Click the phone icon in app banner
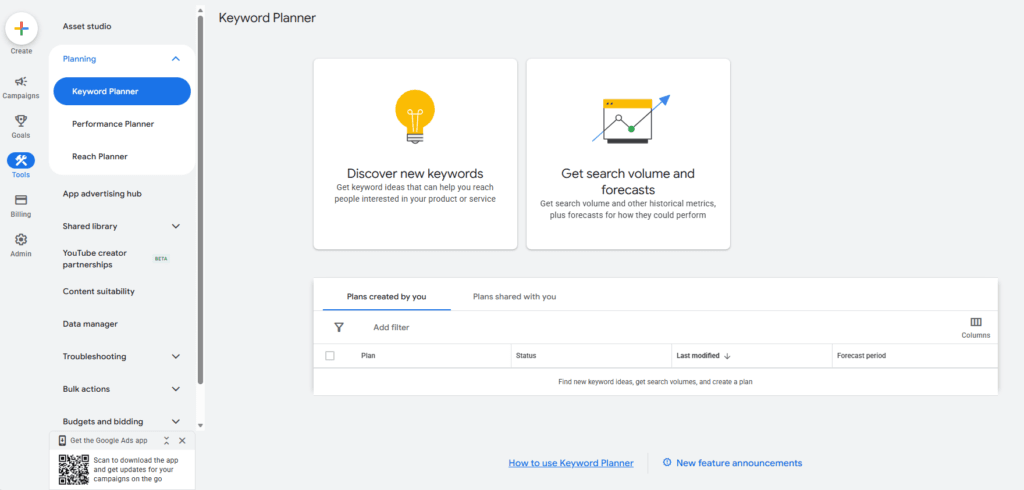This screenshot has height=490, width=1024. click(62, 440)
